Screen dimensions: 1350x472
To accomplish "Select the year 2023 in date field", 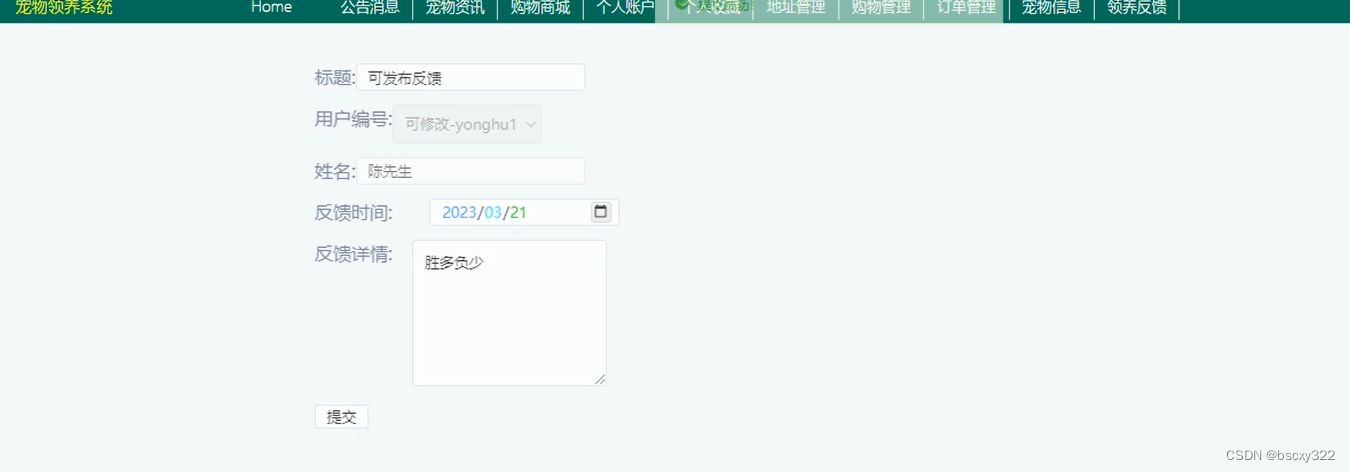I will [459, 212].
